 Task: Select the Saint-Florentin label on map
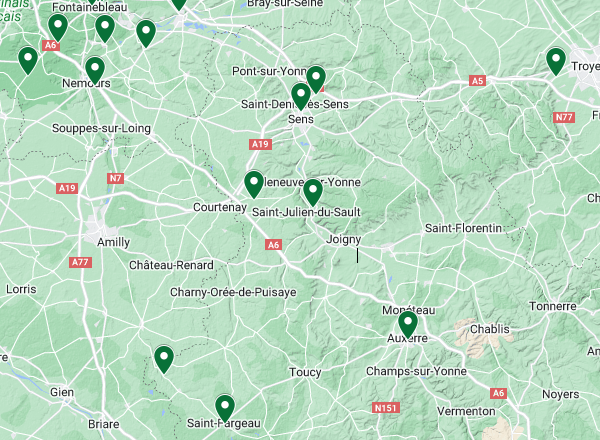point(463,228)
